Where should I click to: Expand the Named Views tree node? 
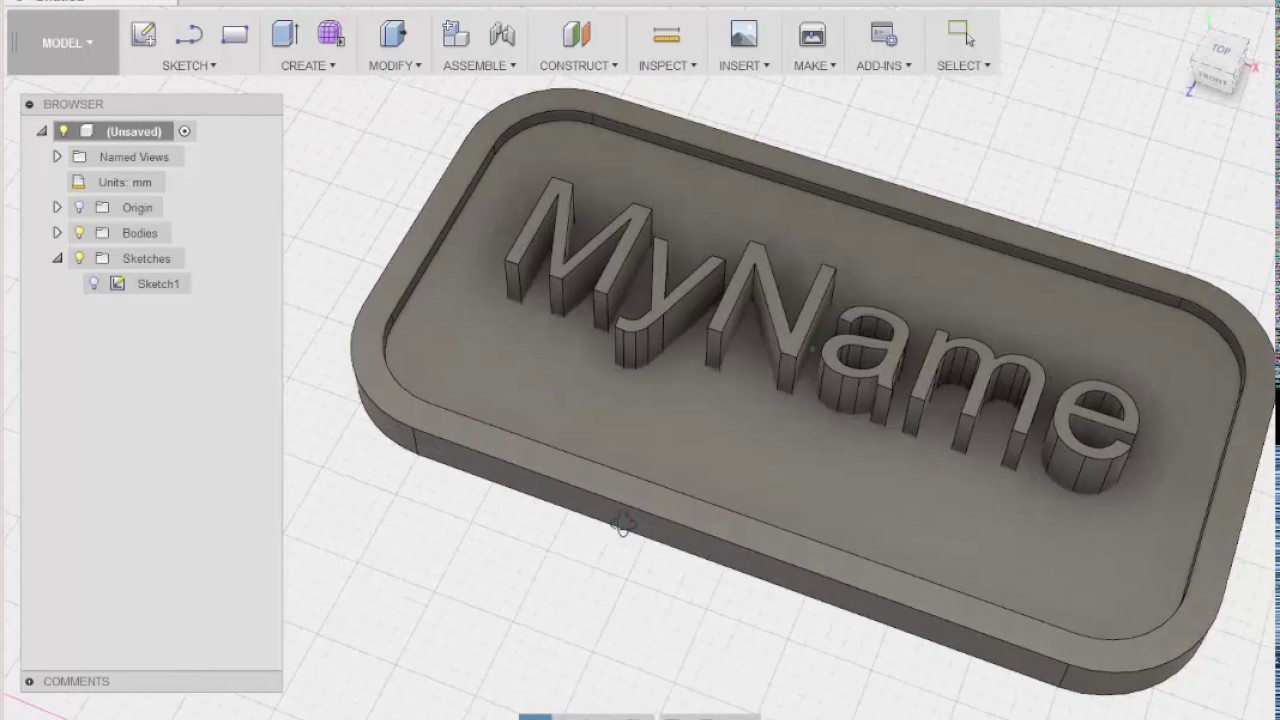click(57, 157)
